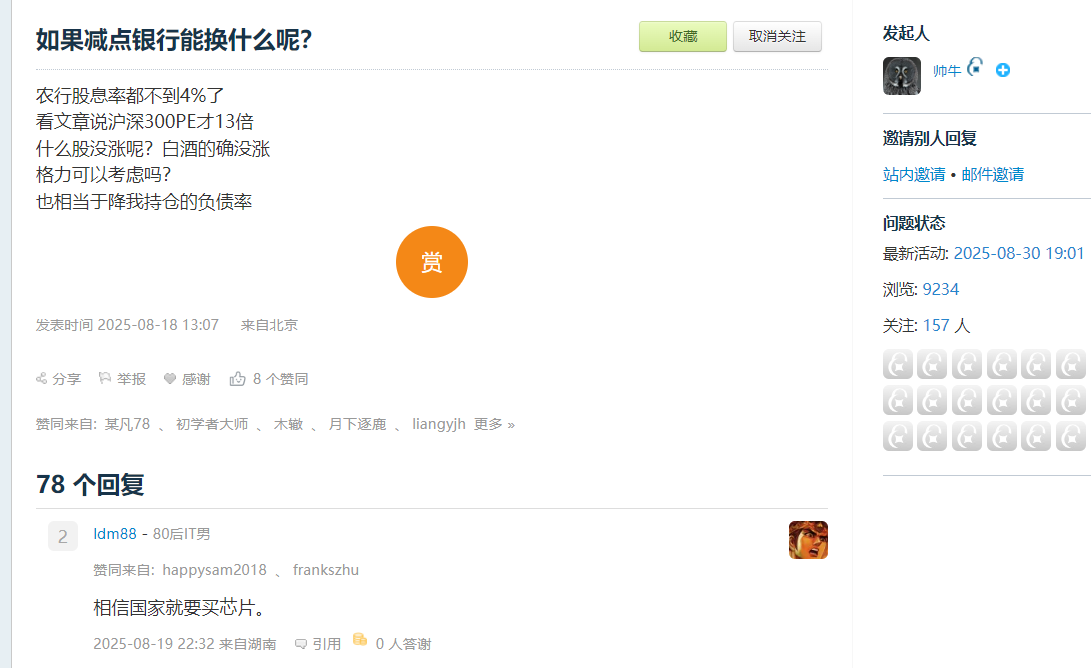Toggle the 收藏 favorite button

683,36
